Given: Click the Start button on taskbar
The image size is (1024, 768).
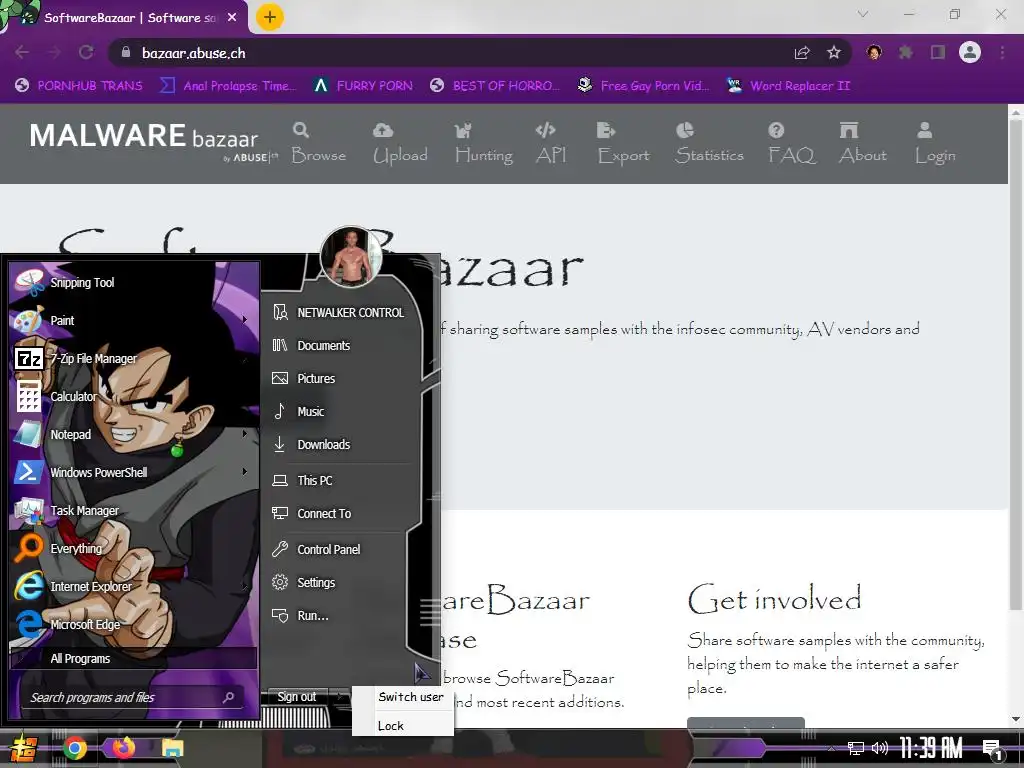Looking at the screenshot, I should pyautogui.click(x=23, y=748).
